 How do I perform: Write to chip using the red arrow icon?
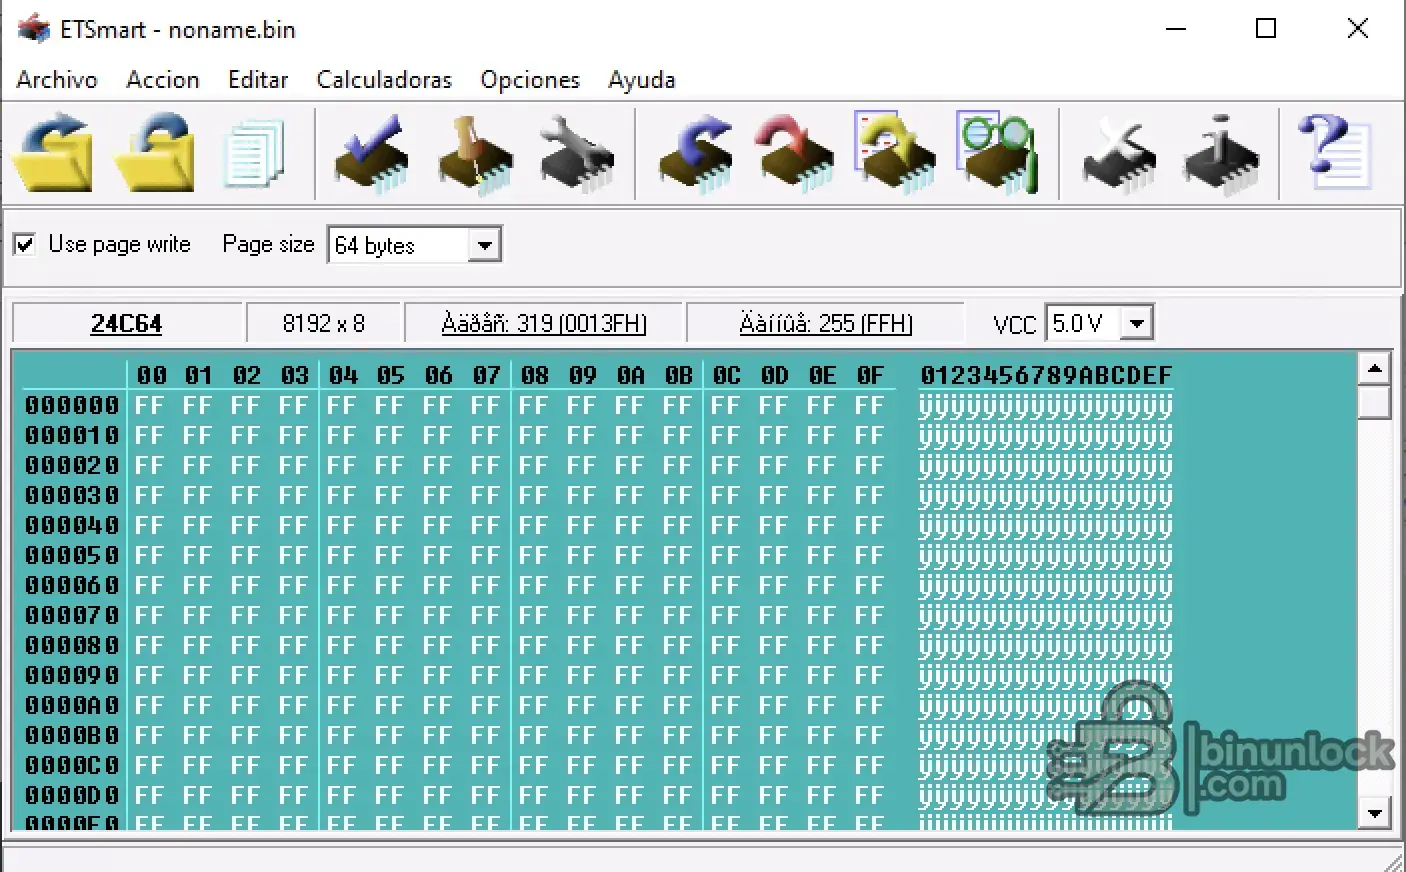point(795,153)
